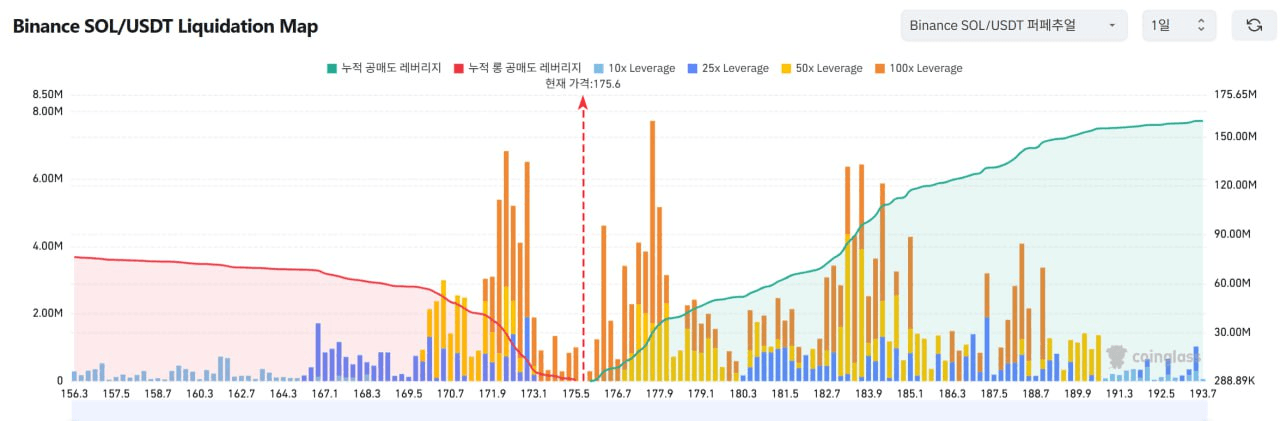Click the green 누적 공매도 legend swatch
Viewport: 1280px width, 421px height.
coord(332,68)
